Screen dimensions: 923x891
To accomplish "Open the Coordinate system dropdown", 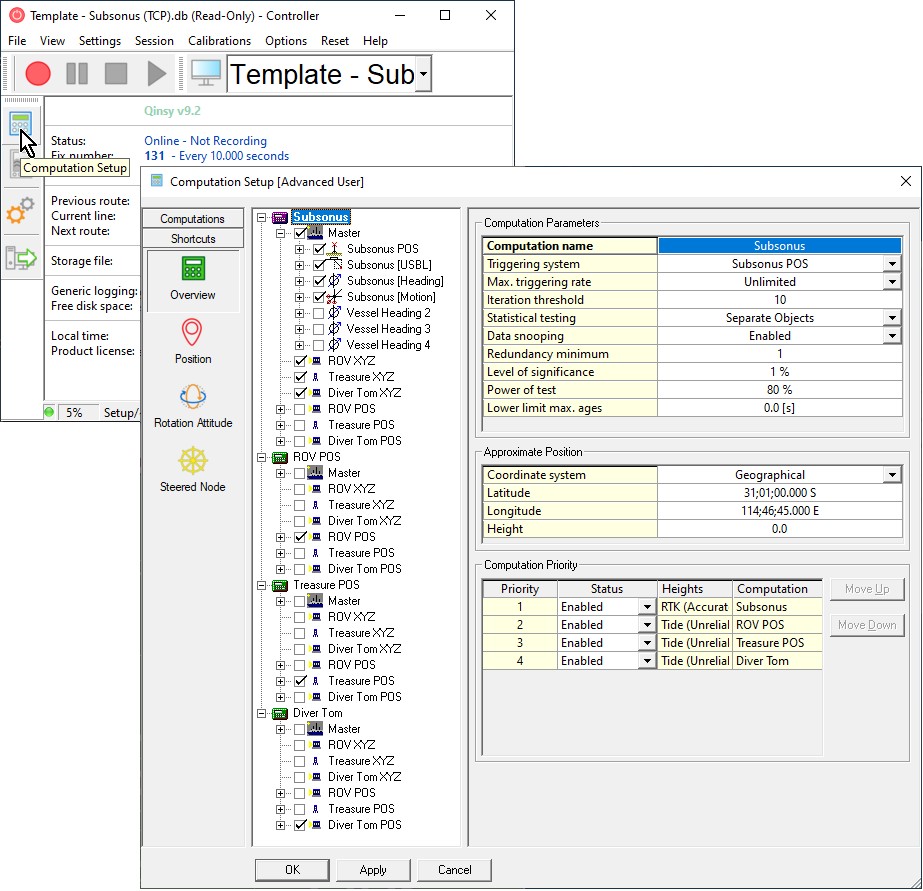I will 892,475.
